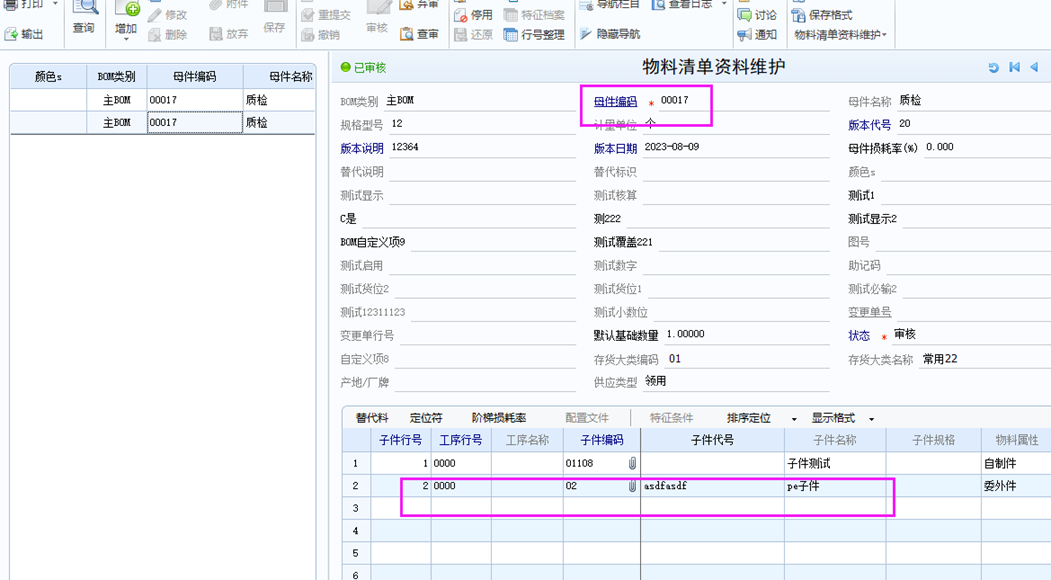1051x580 pixels.
Task: Click the refresh arrow icon beside title
Action: click(x=993, y=67)
